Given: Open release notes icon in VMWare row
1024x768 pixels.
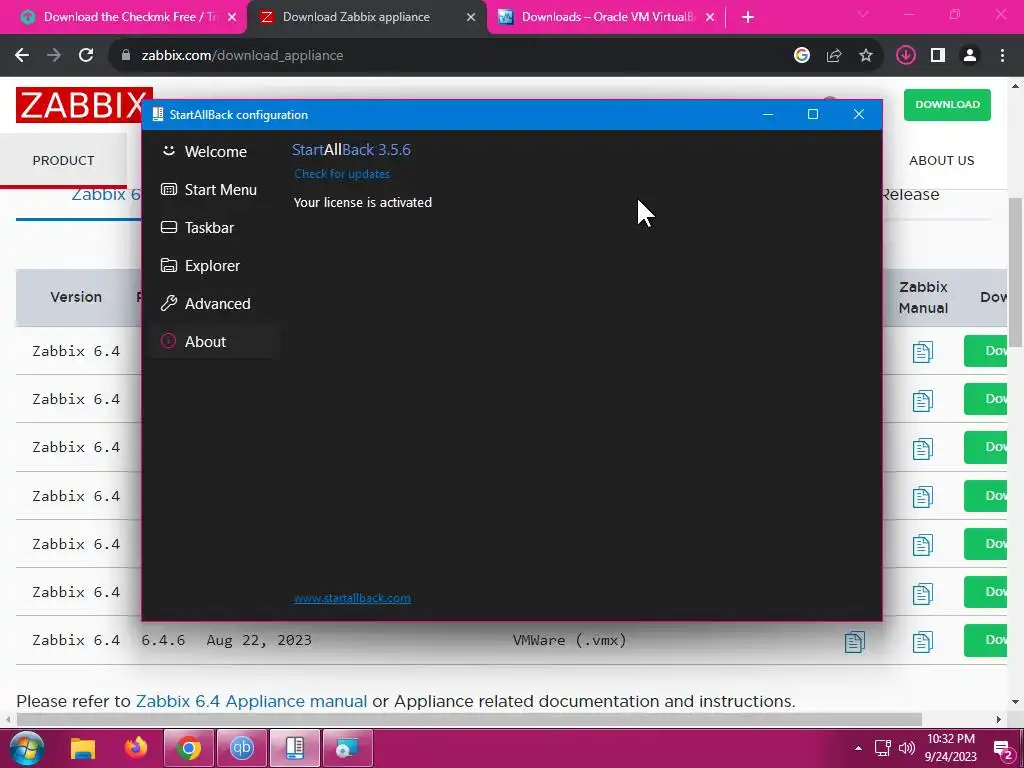Looking at the screenshot, I should 854,641.
